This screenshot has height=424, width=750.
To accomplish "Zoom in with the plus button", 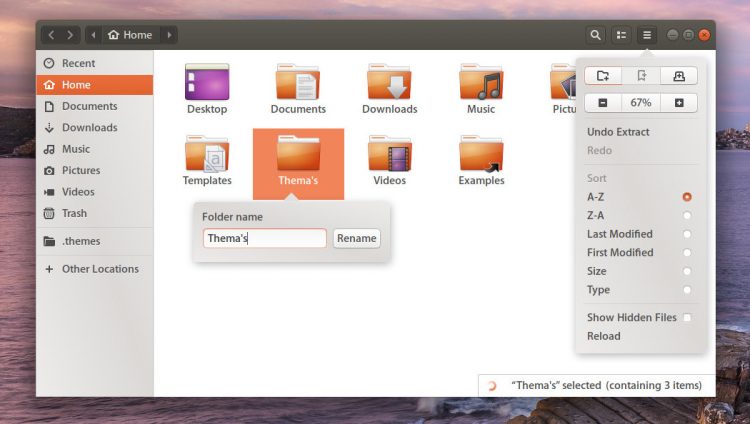I will pos(679,103).
